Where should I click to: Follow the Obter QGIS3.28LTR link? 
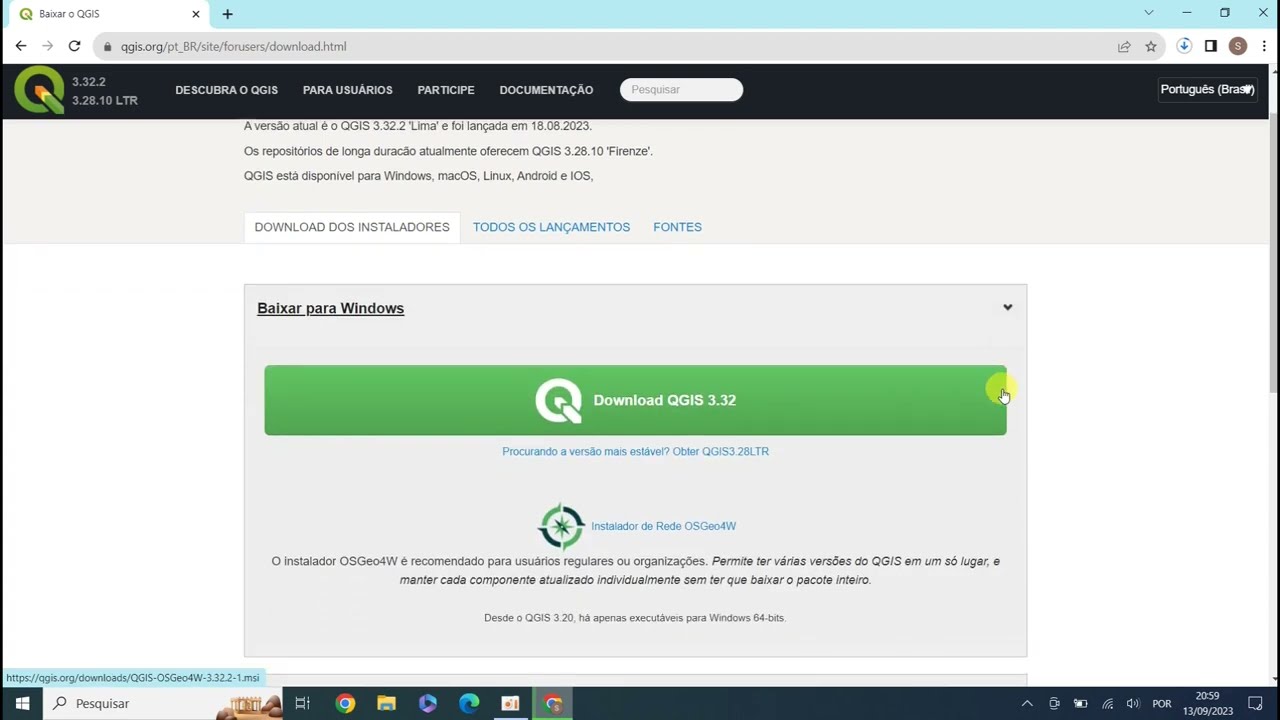point(721,451)
